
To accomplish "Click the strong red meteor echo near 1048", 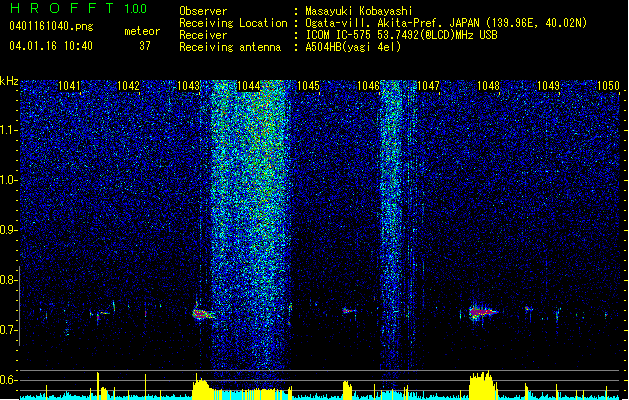I will (x=483, y=312).
